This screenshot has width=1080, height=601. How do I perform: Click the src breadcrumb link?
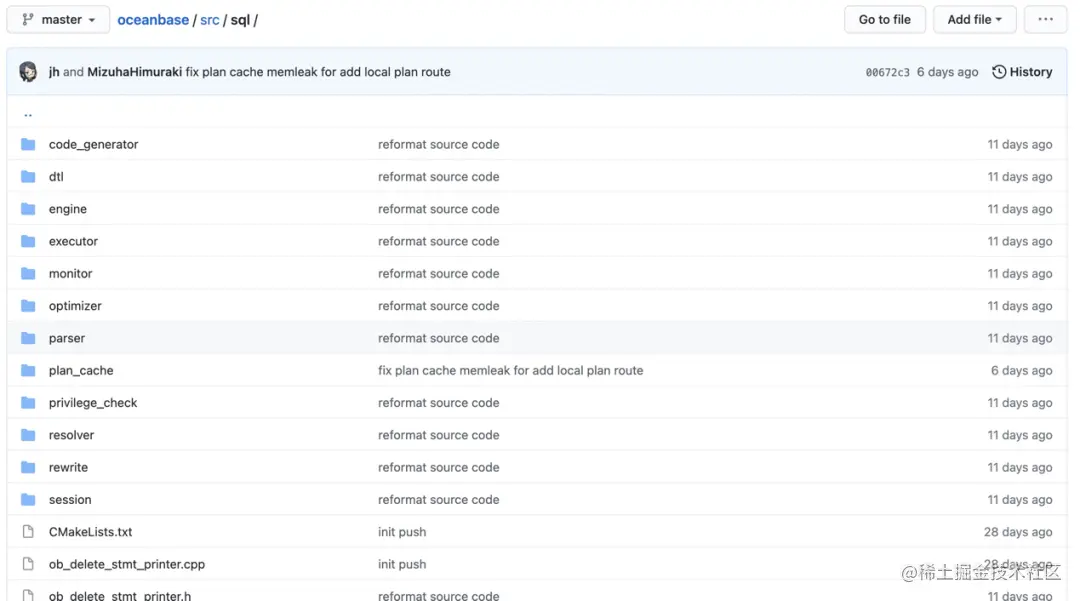pyautogui.click(x=210, y=20)
